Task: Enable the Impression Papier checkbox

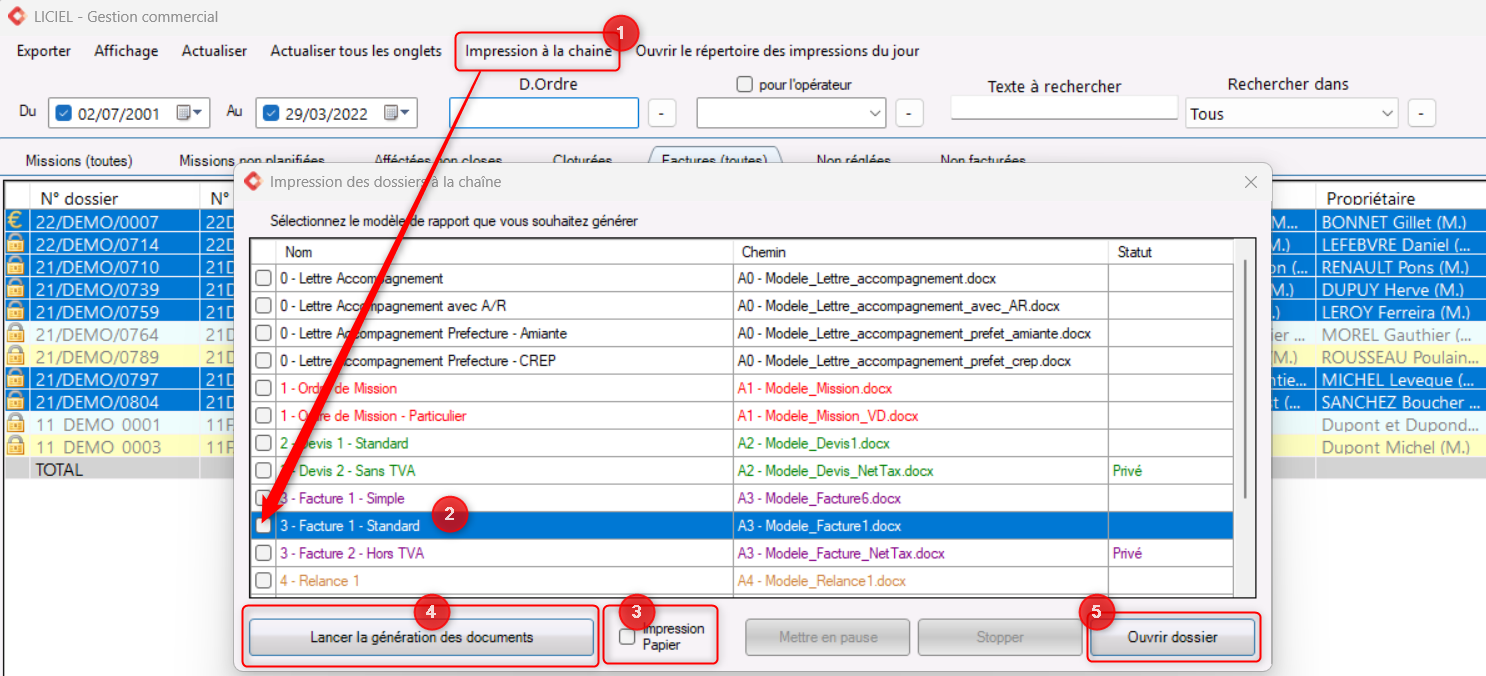Action: (x=627, y=637)
